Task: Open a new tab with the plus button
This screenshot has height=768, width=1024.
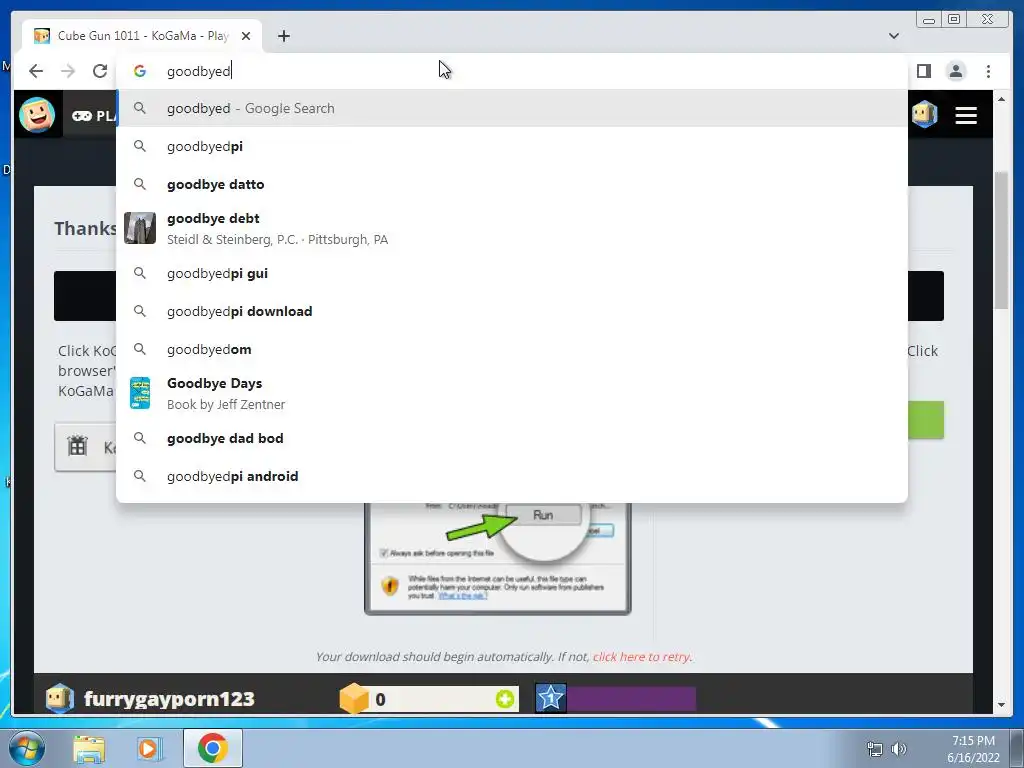Action: coord(283,36)
